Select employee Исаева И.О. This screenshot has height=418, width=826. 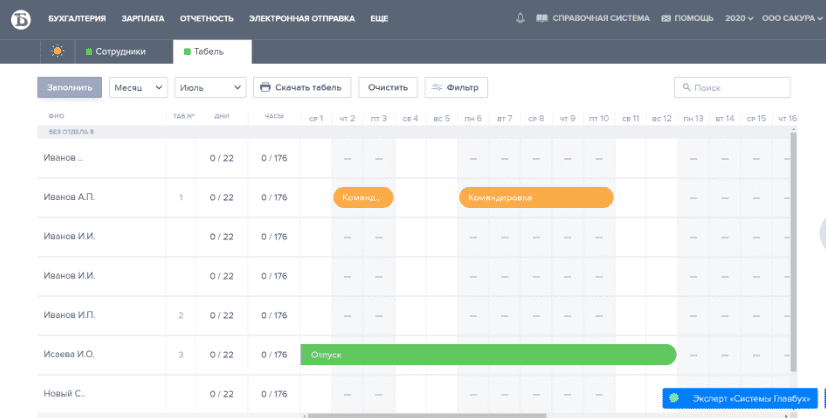(x=69, y=354)
